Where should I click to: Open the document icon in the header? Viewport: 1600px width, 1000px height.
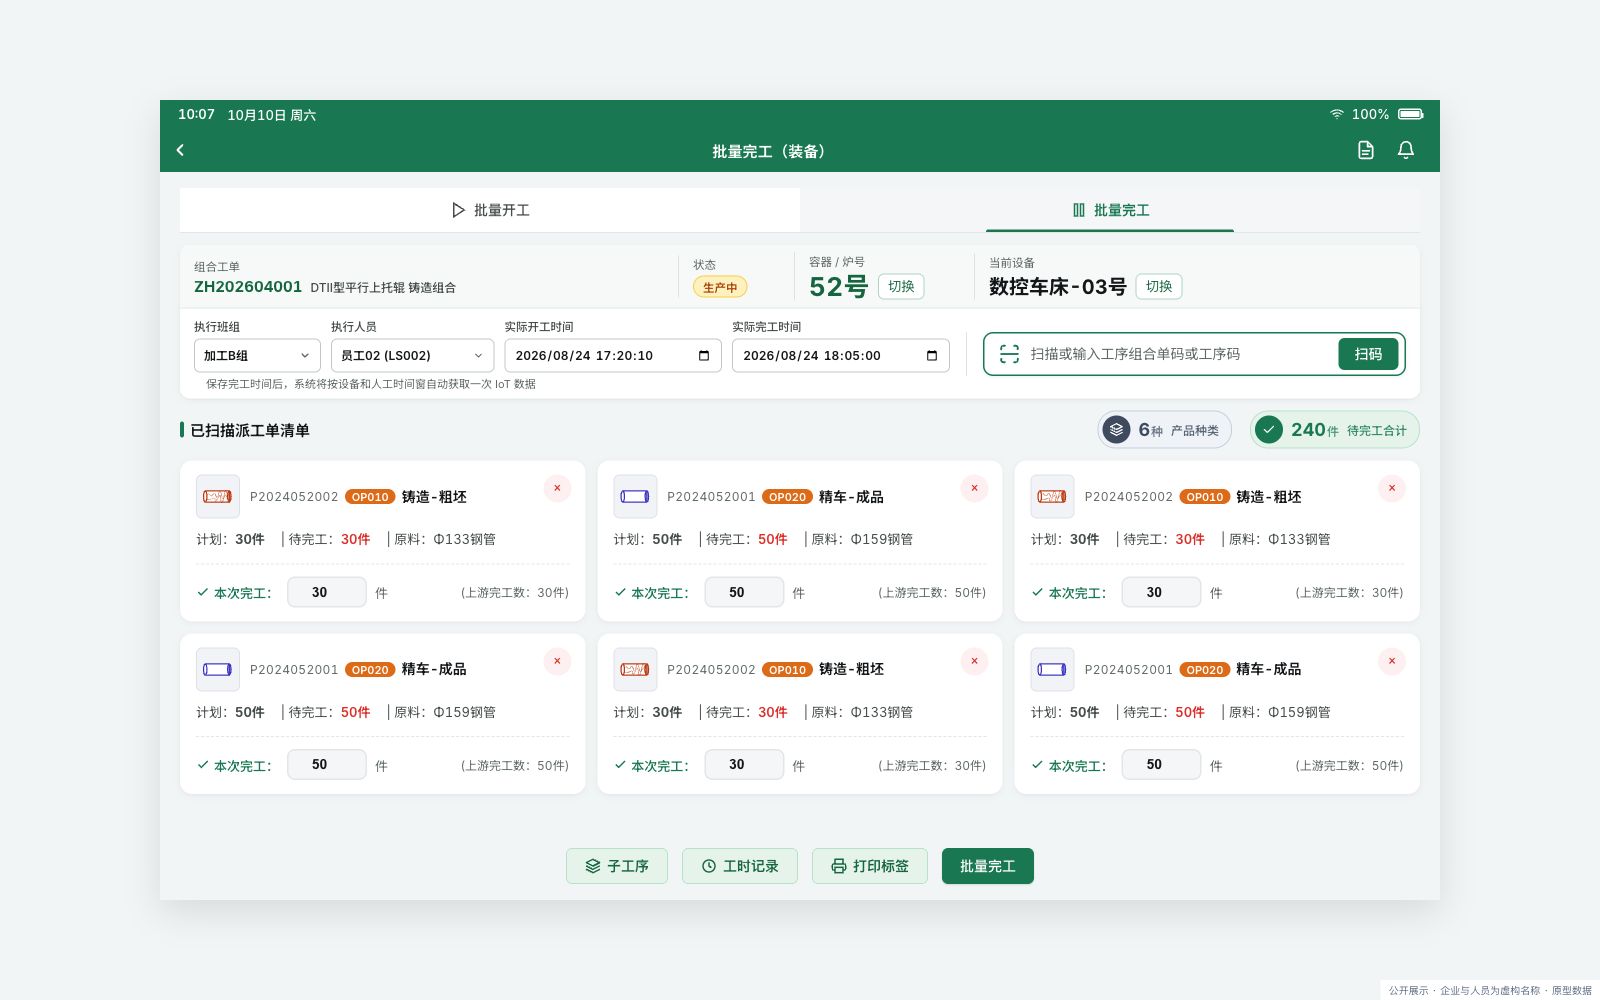(x=1365, y=150)
